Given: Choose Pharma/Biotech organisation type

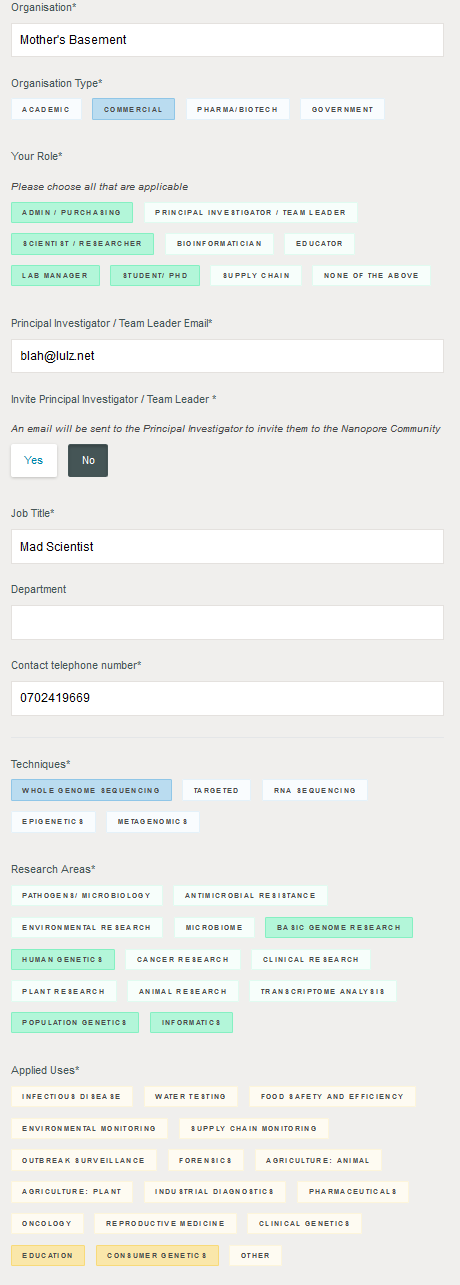Looking at the screenshot, I should pos(238,109).
